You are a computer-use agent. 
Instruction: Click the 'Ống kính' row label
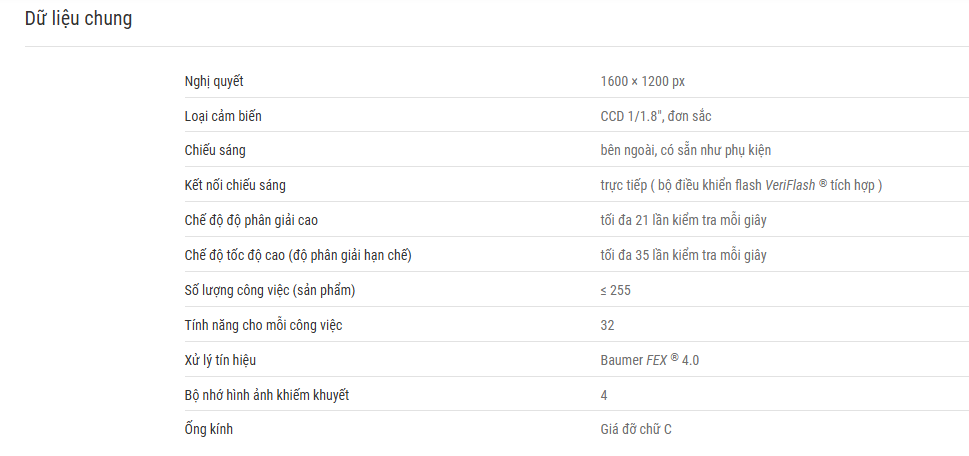(209, 429)
